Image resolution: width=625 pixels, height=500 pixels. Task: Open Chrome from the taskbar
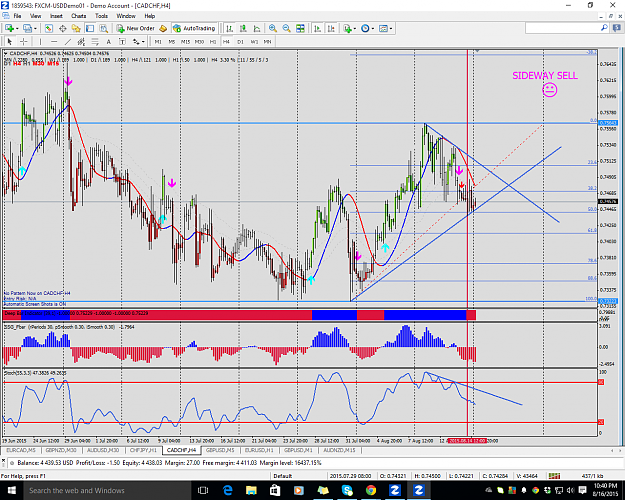[x=371, y=490]
